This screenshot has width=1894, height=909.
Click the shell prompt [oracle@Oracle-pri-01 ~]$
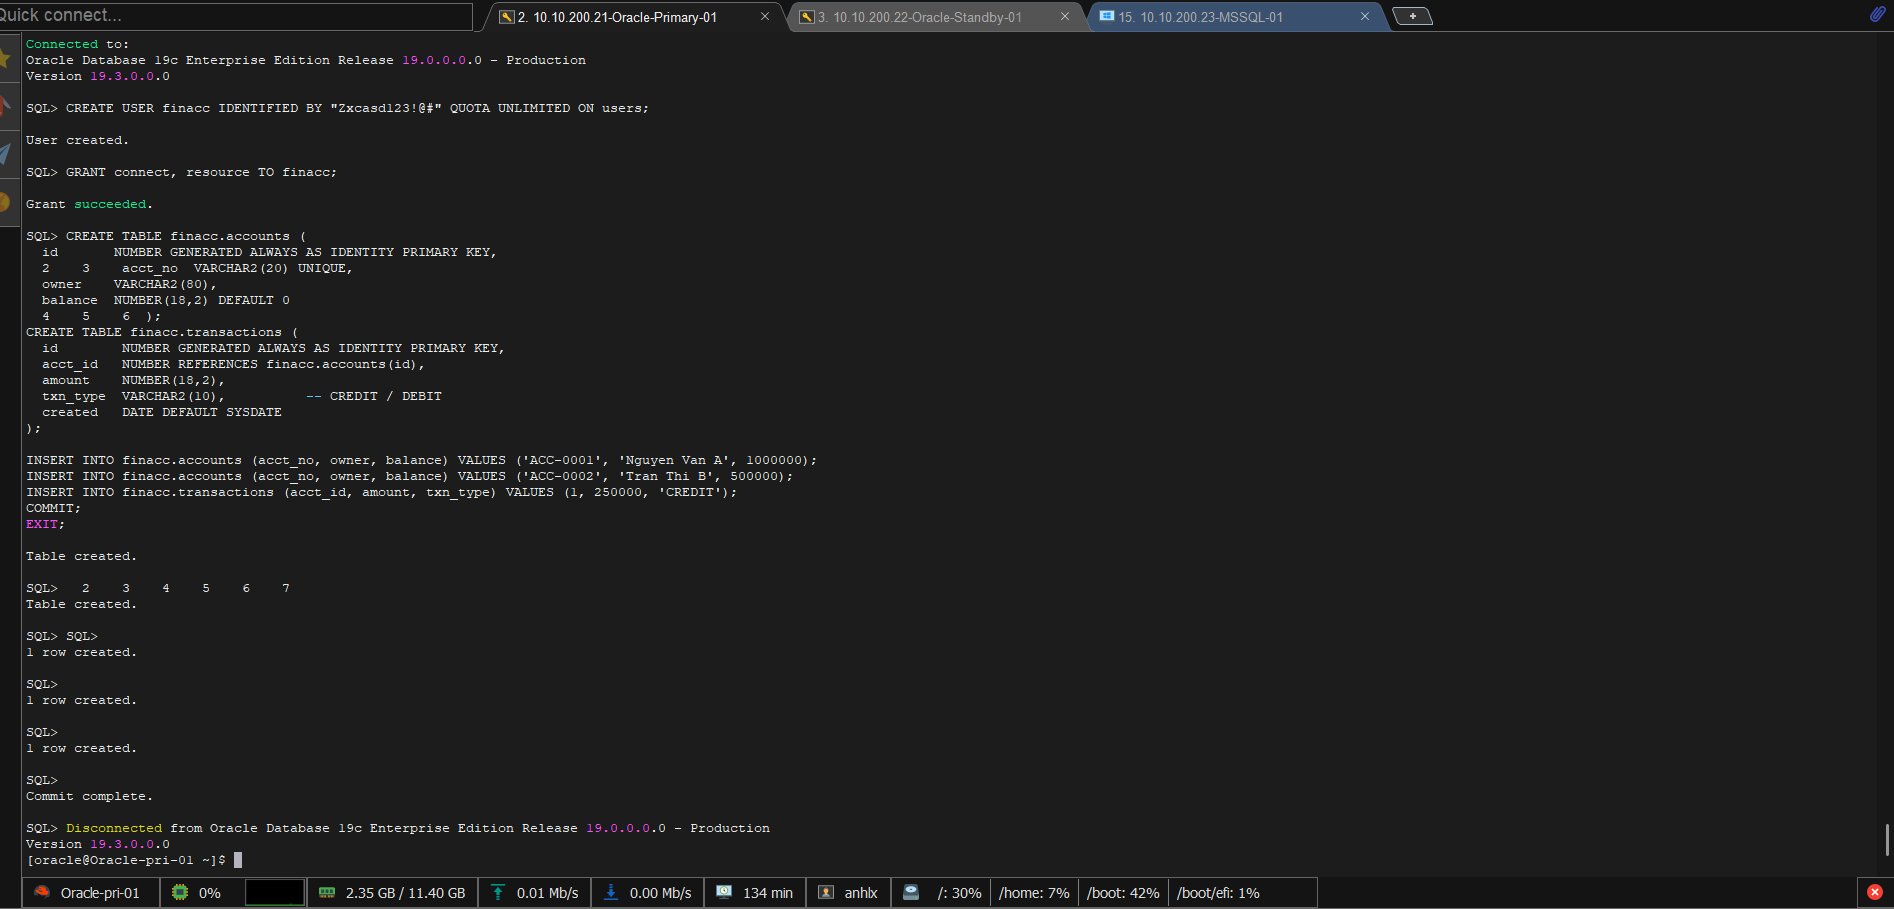point(126,860)
